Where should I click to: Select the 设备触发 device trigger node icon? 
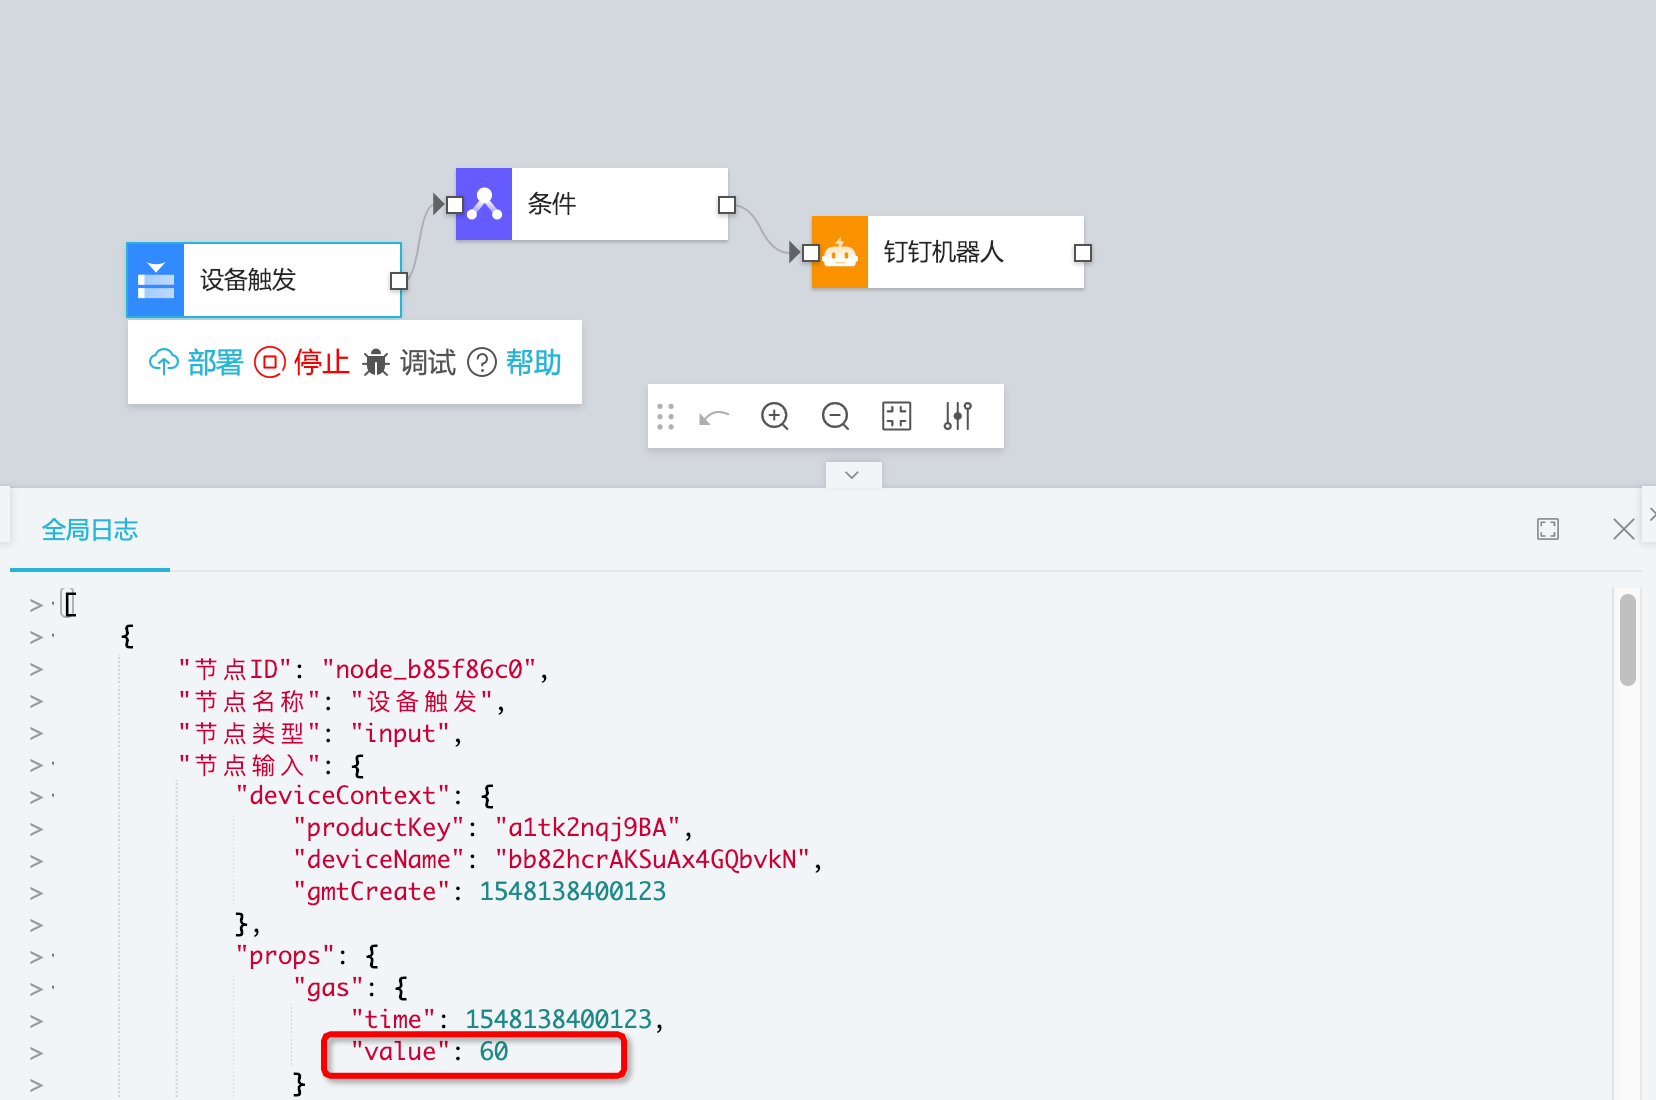tap(156, 280)
